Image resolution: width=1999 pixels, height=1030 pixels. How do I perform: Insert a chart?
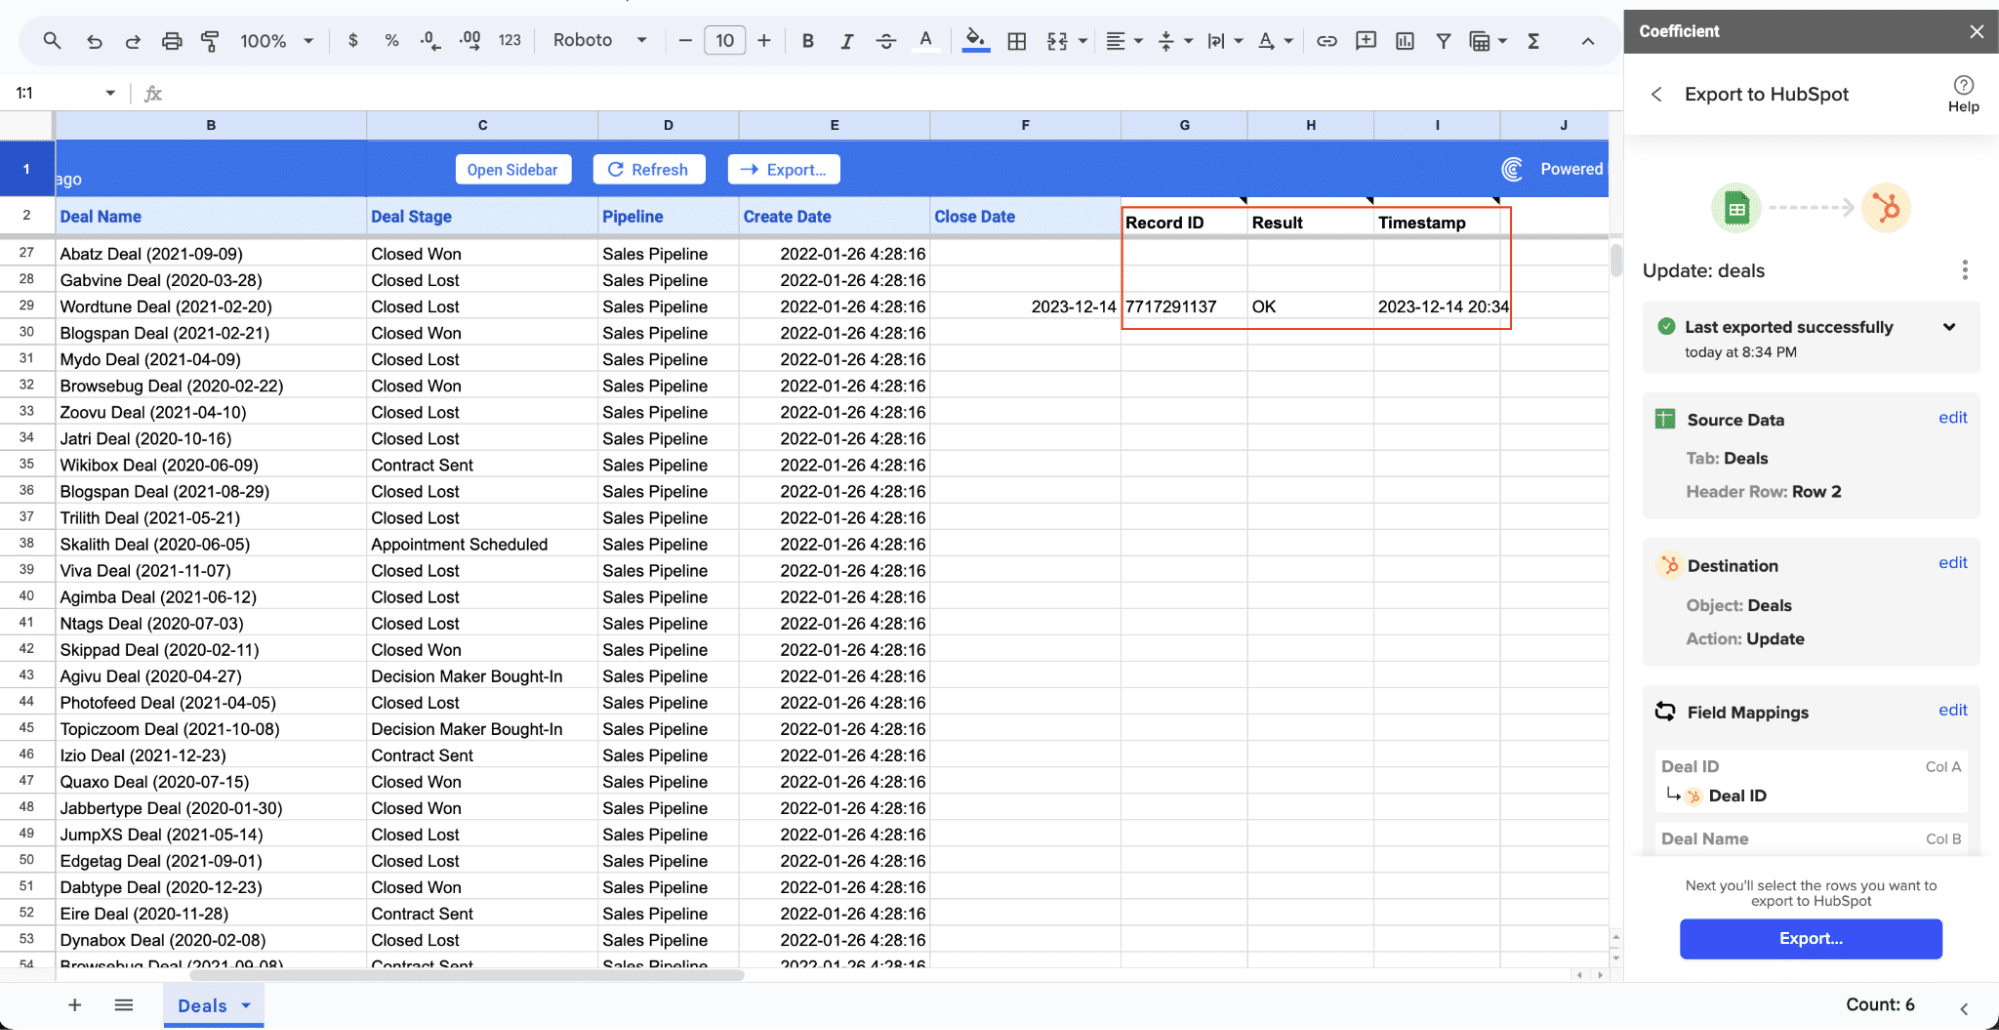click(x=1405, y=41)
